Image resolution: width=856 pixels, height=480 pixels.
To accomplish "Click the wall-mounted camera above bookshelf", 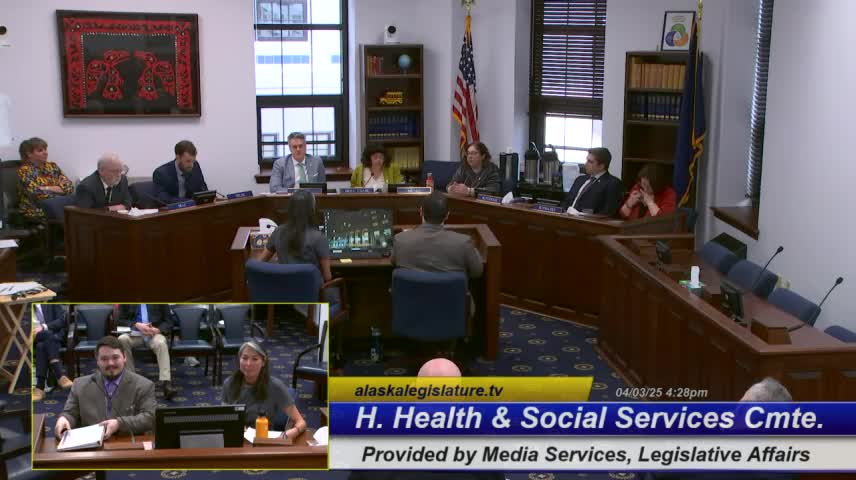I will pyautogui.click(x=391, y=34).
